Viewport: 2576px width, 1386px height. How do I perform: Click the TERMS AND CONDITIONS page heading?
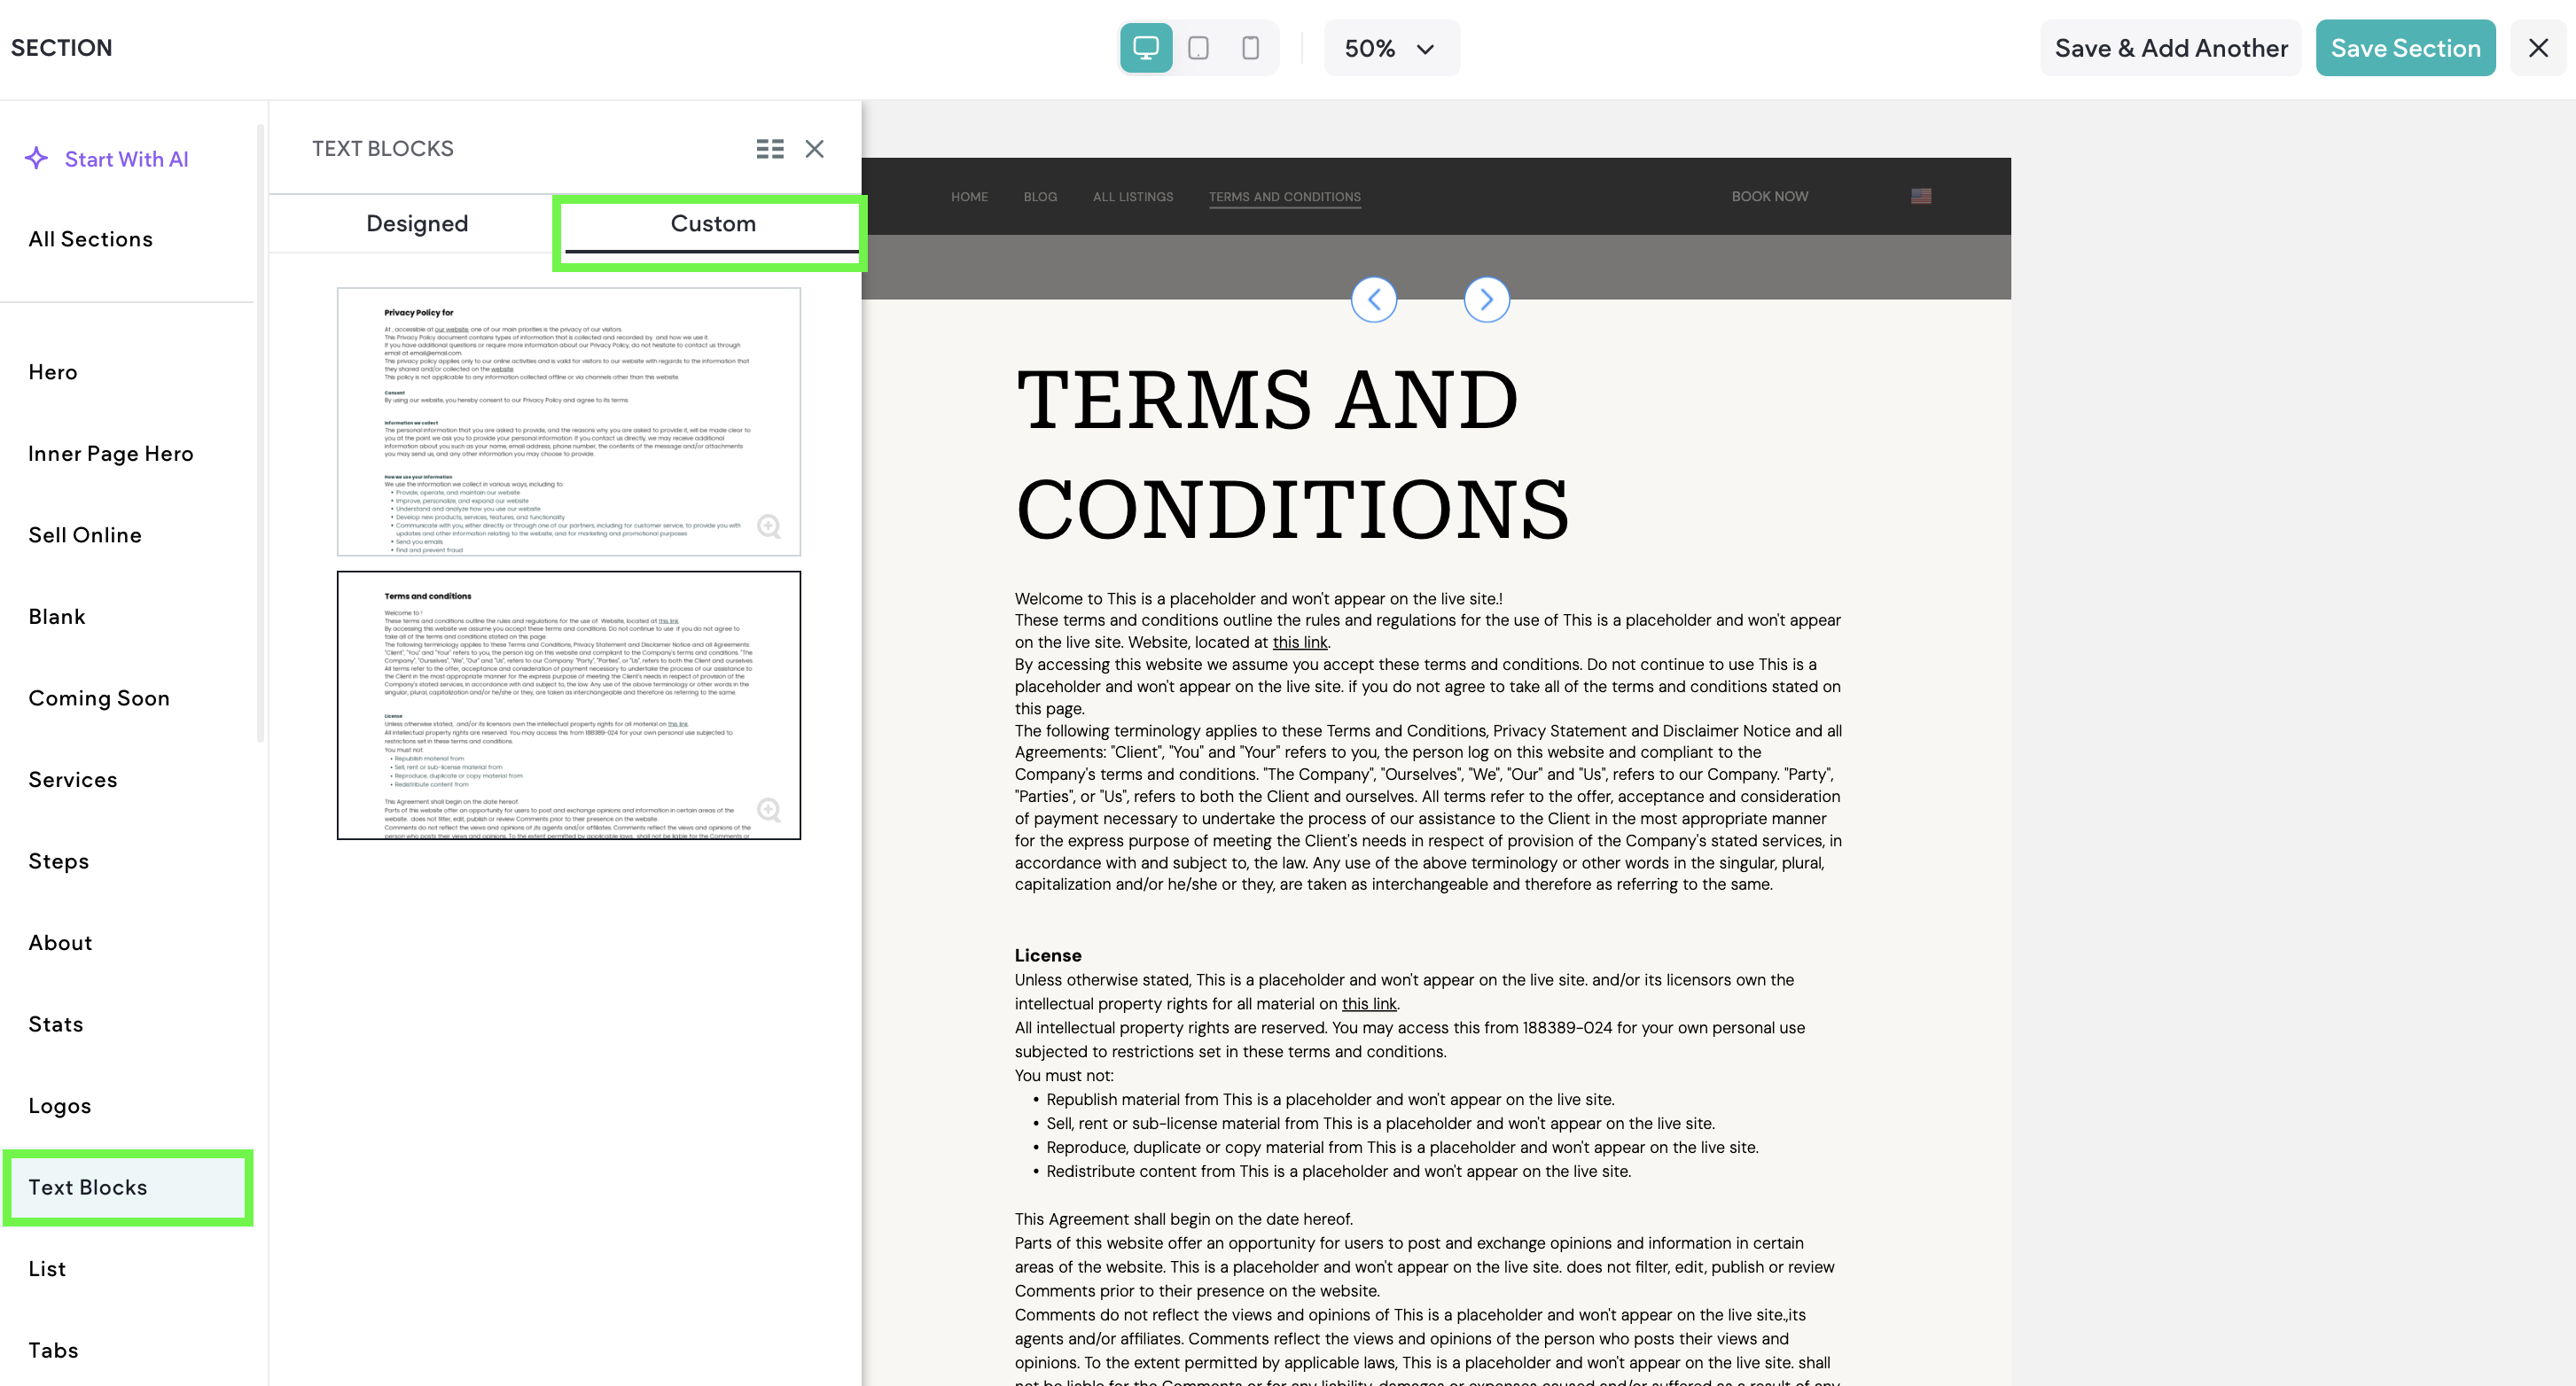(1292, 454)
